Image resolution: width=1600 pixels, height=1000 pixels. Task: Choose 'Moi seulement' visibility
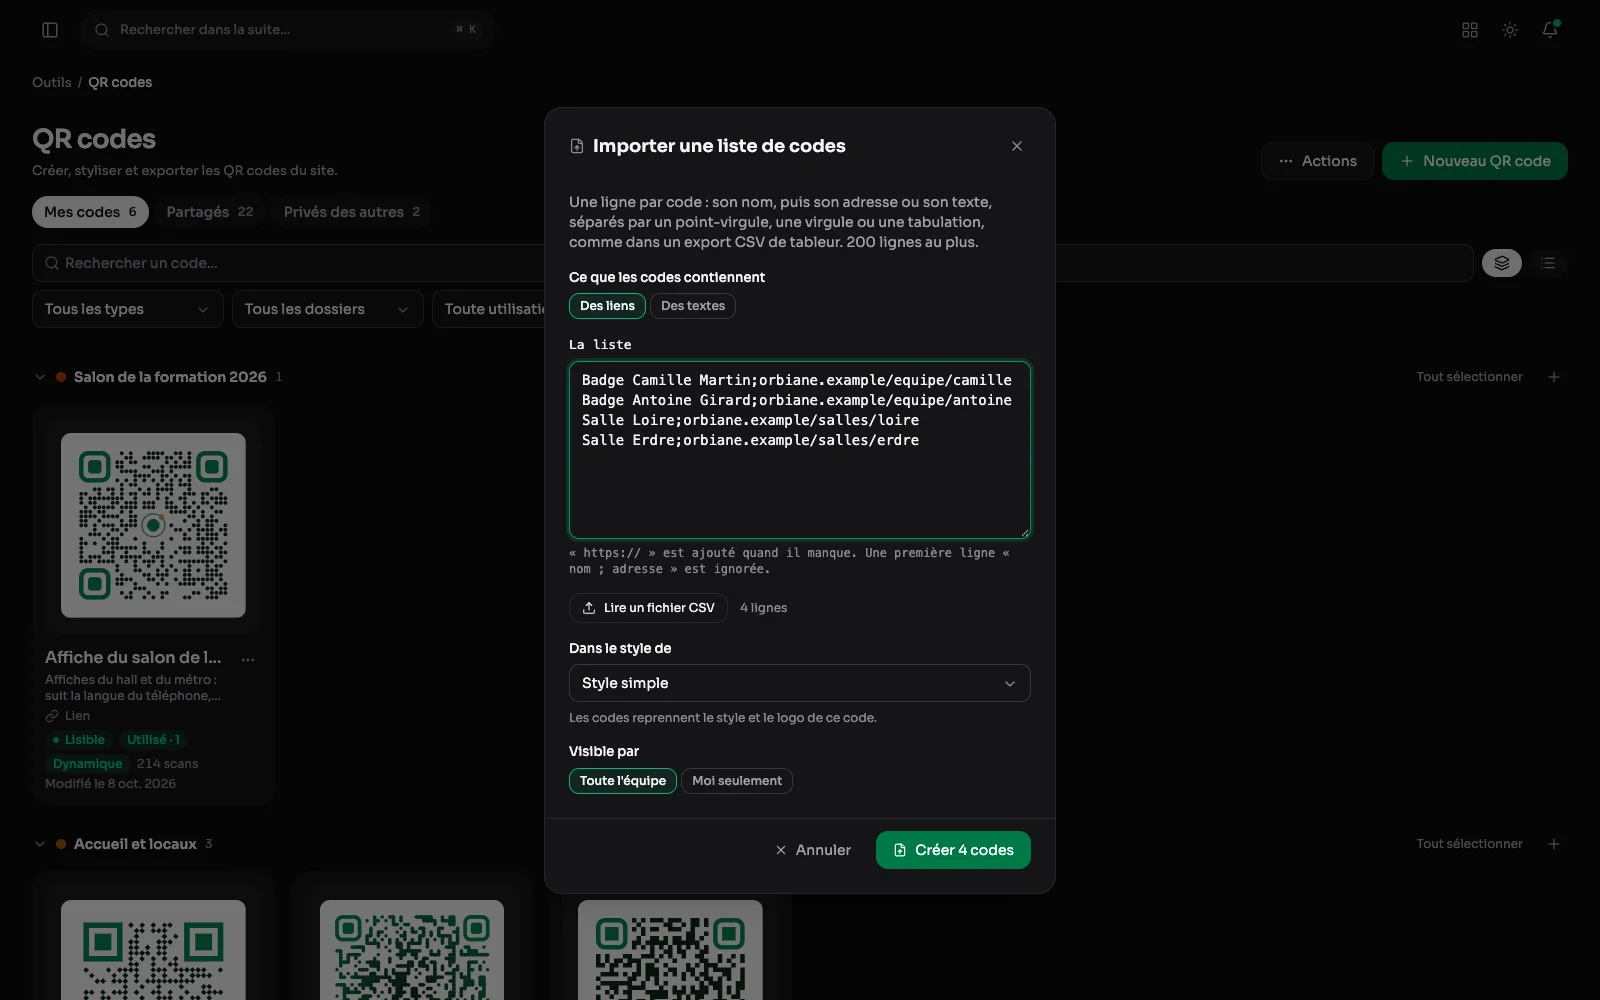tap(737, 781)
